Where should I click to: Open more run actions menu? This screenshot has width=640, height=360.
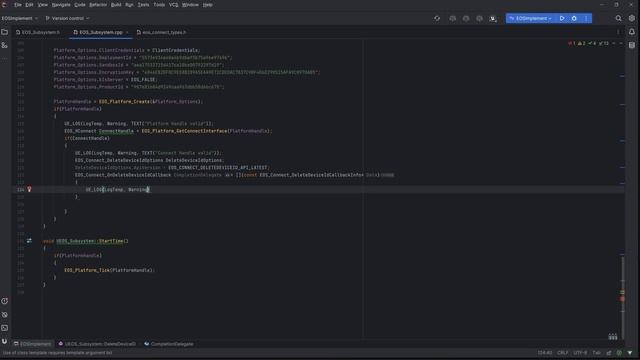586,18
